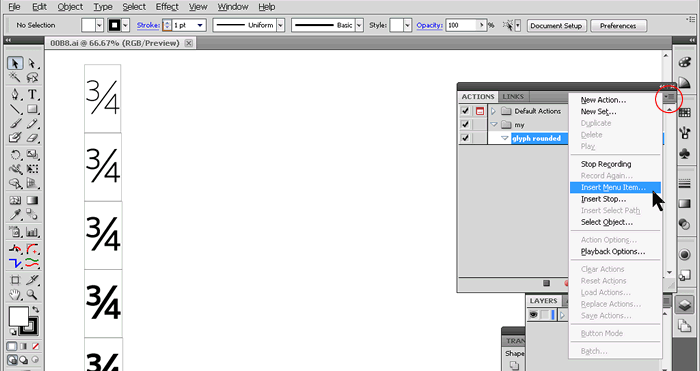700x371 pixels.
Task: Expand the Default Actions folder
Action: (493, 111)
